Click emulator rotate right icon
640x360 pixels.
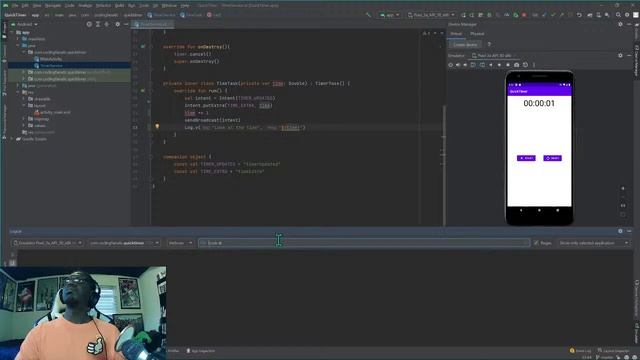pyautogui.click(x=482, y=65)
